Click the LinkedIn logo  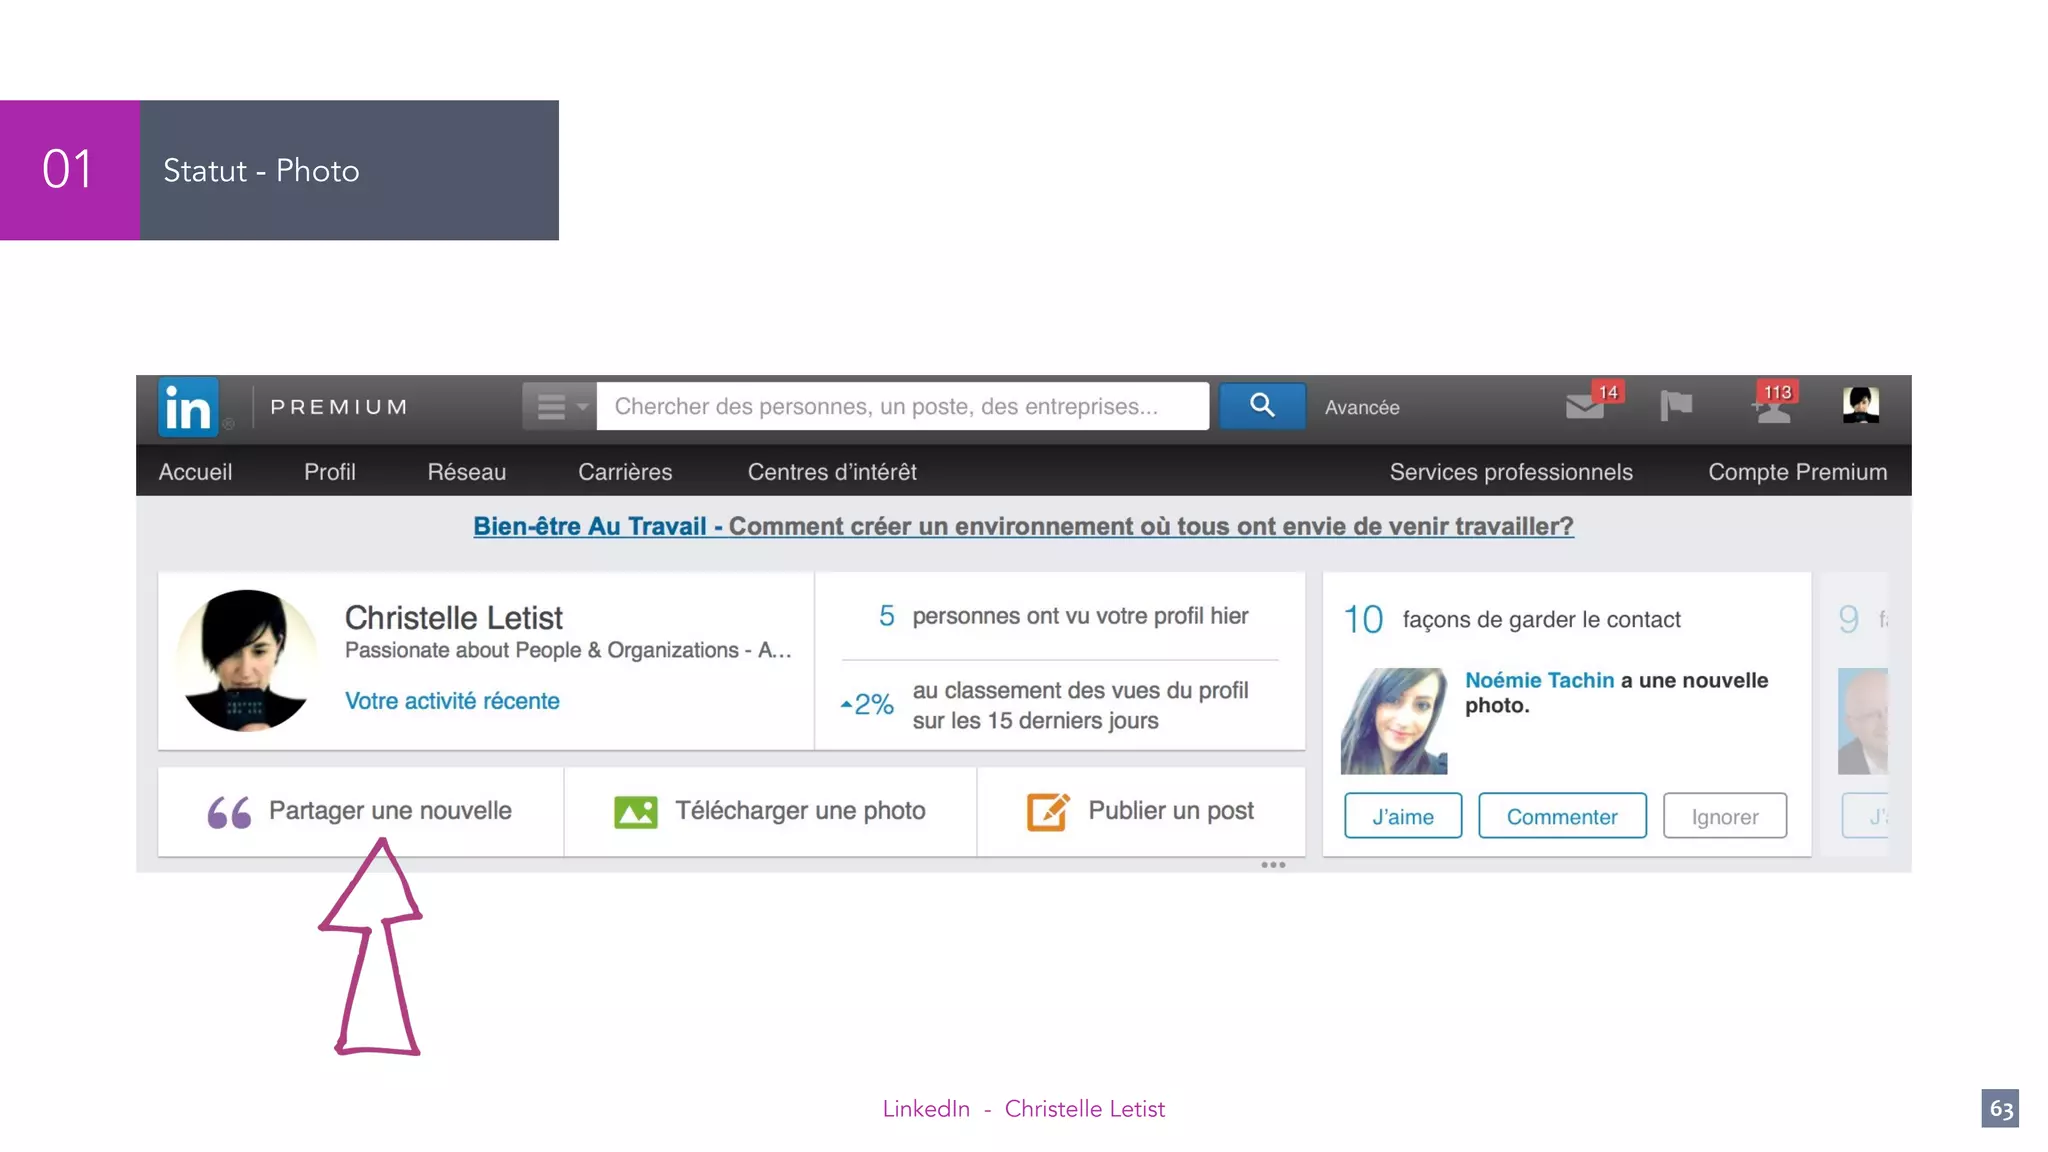[x=188, y=407]
